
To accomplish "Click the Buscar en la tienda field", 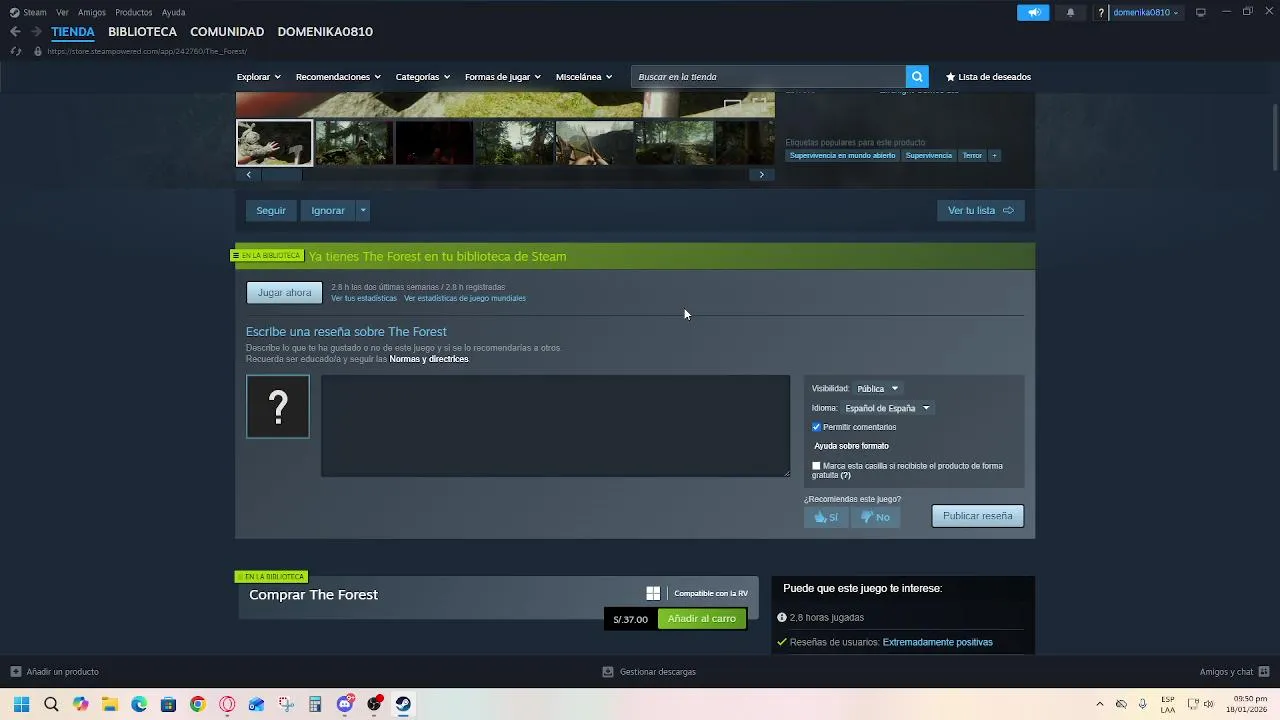I will pos(769,77).
